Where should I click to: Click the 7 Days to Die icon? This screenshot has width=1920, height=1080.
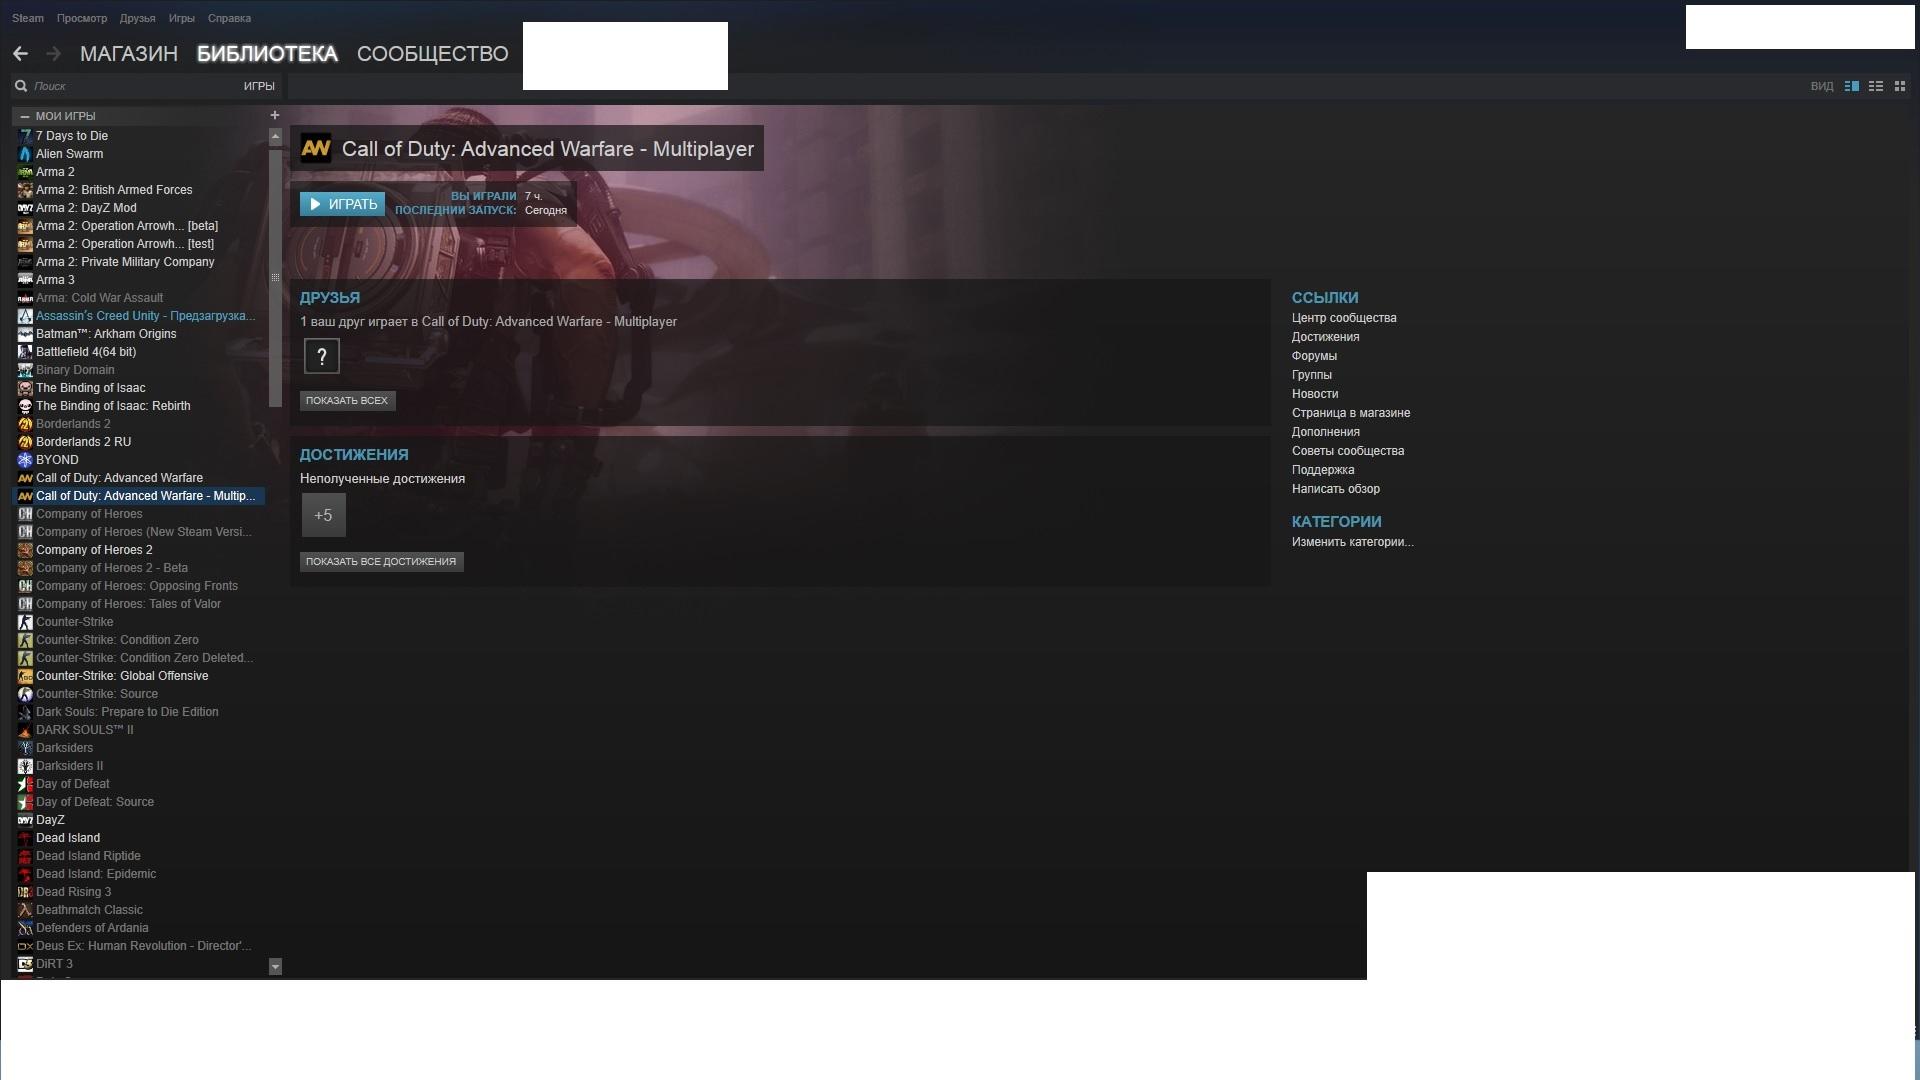[25, 136]
